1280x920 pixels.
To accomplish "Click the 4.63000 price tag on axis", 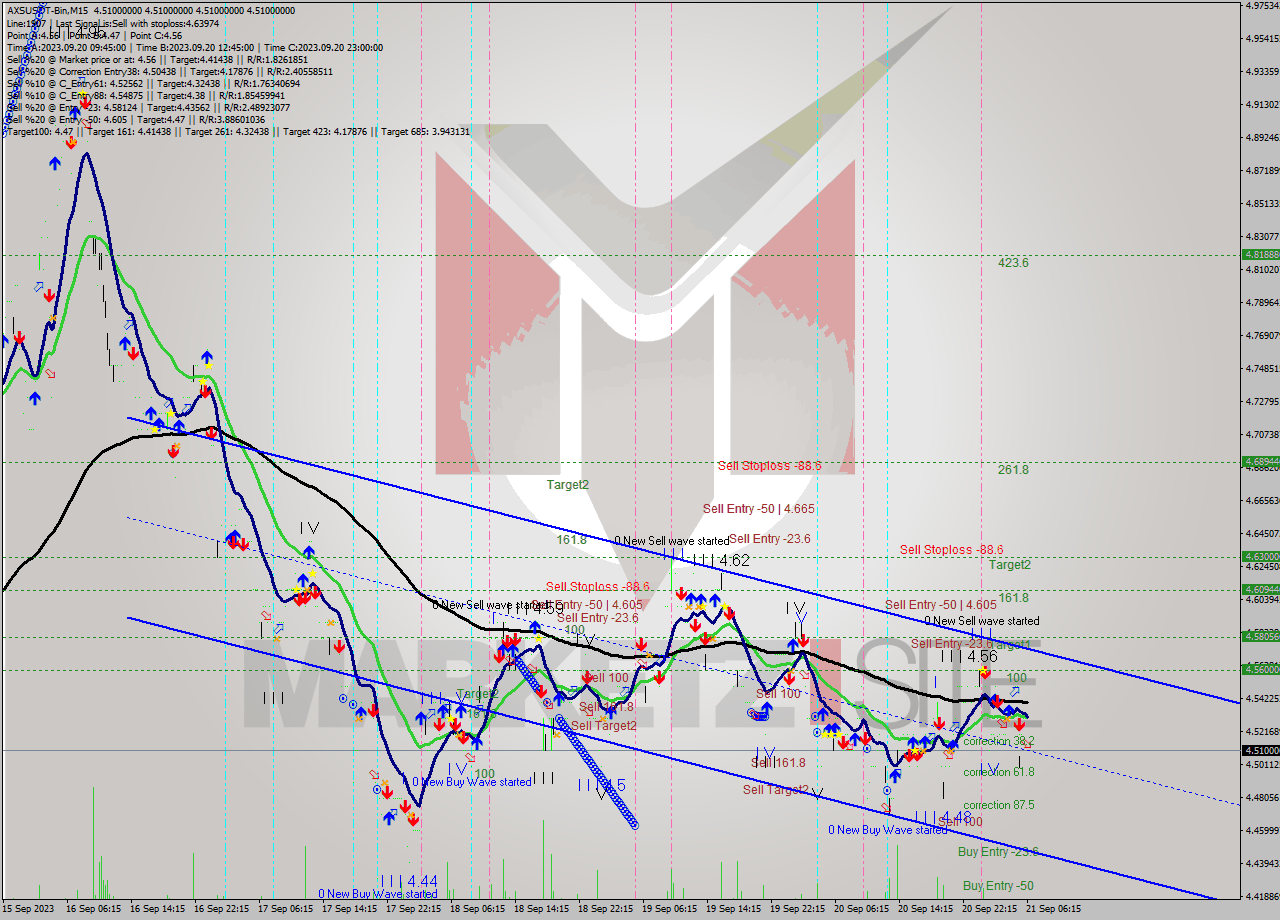I will [x=1260, y=556].
